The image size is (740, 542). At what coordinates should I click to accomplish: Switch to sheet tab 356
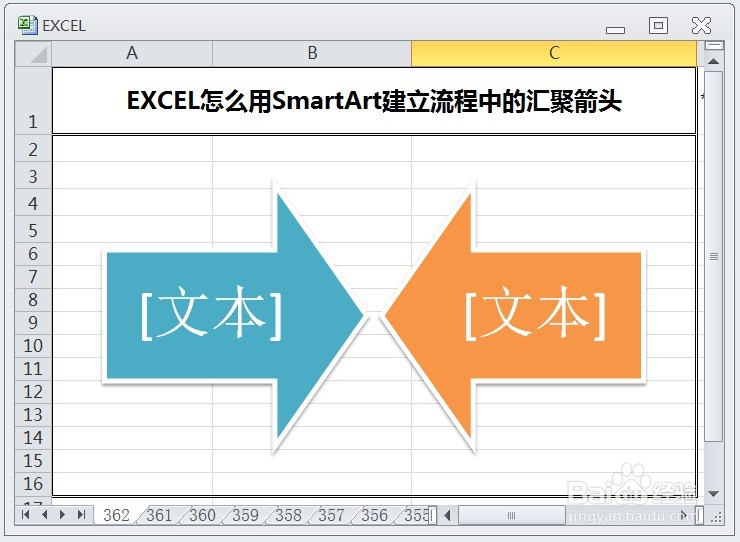[374, 515]
